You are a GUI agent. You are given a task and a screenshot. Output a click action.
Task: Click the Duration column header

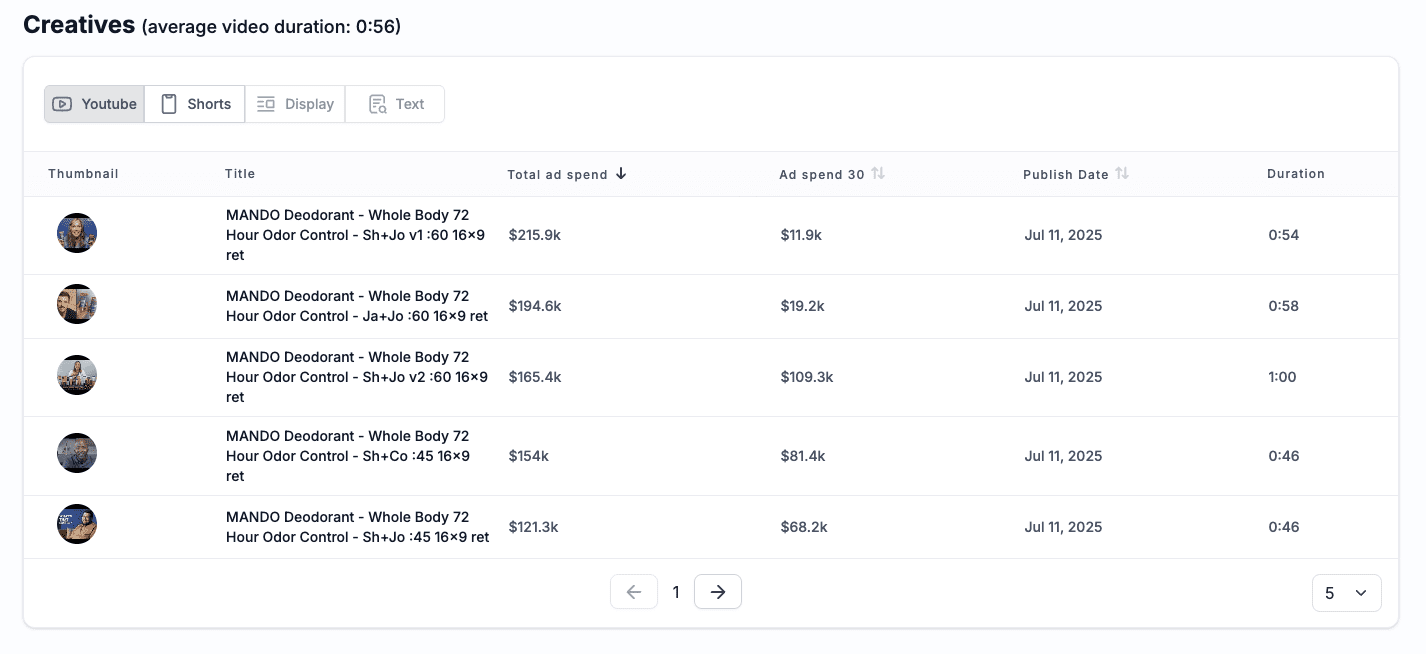[1295, 174]
